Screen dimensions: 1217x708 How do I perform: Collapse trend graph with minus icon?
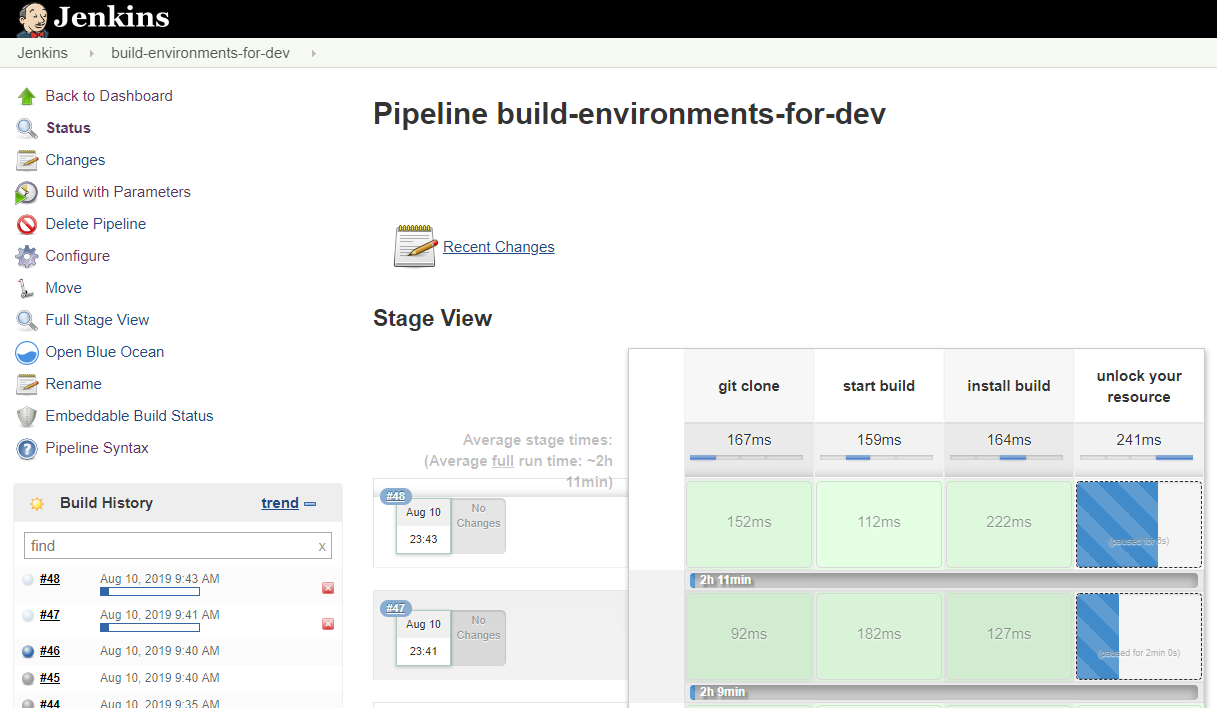pyautogui.click(x=310, y=504)
